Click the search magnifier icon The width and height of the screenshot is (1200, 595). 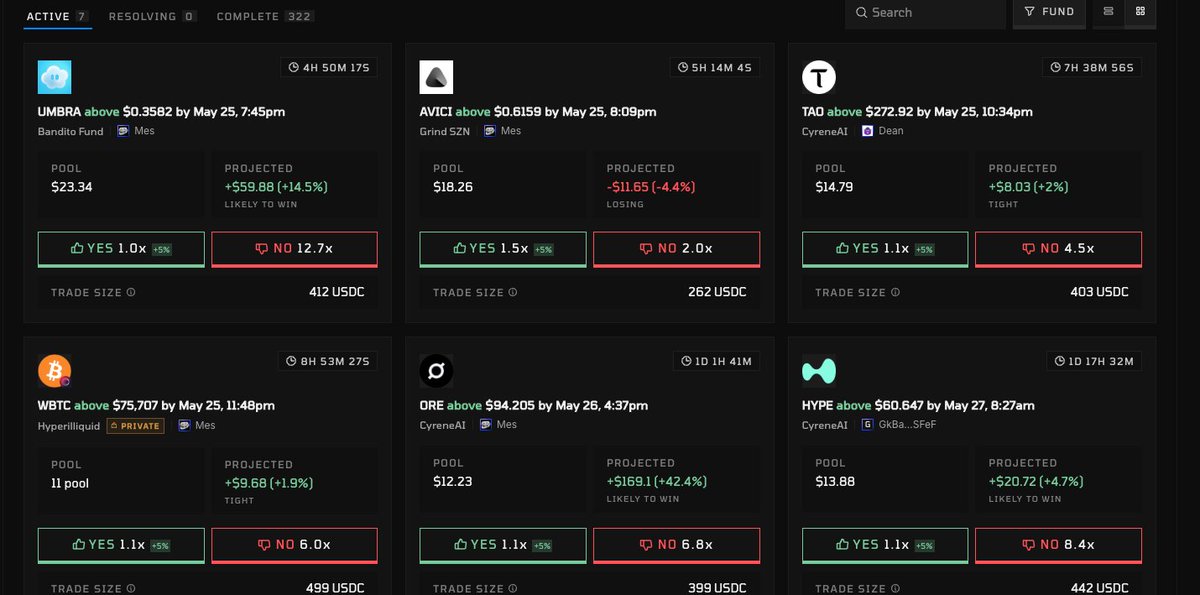coord(861,12)
